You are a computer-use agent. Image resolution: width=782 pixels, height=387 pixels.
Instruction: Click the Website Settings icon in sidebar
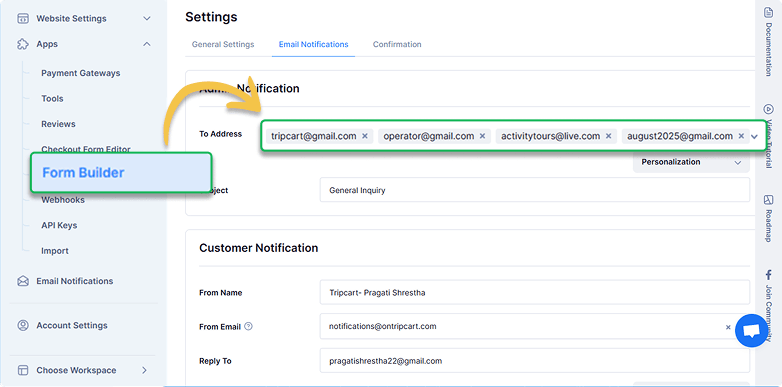tap(23, 18)
